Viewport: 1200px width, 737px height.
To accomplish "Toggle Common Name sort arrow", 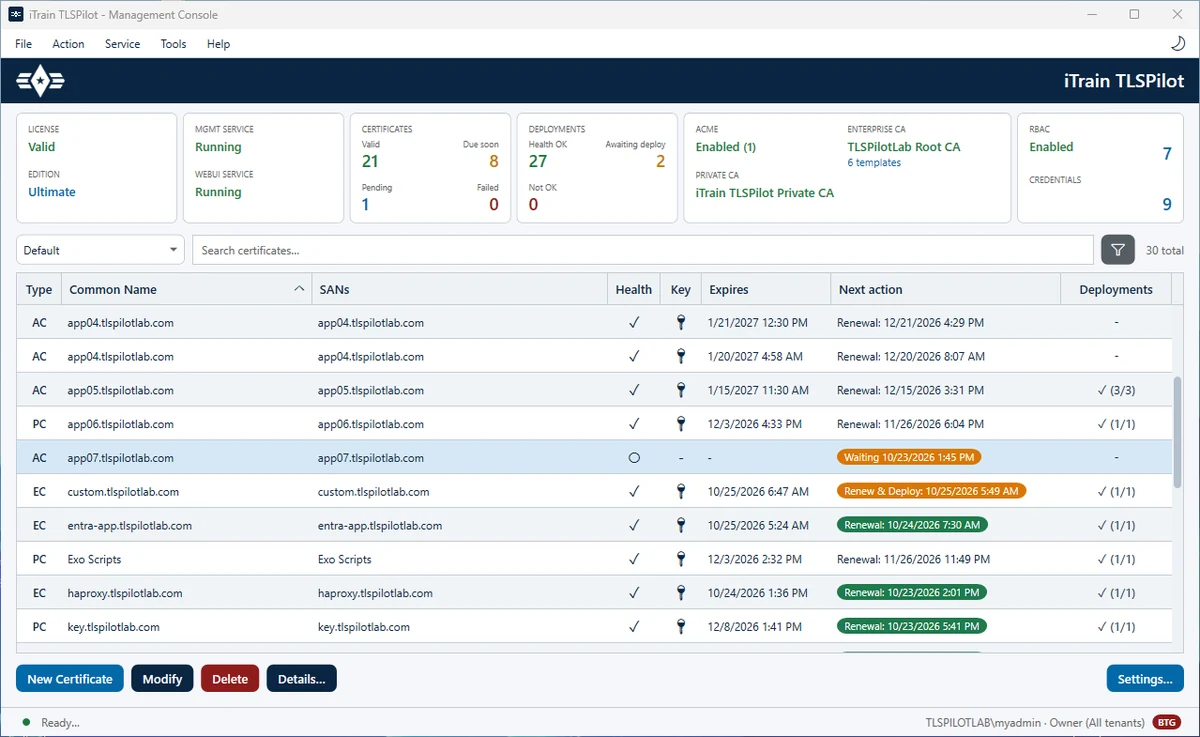I will click(x=299, y=289).
